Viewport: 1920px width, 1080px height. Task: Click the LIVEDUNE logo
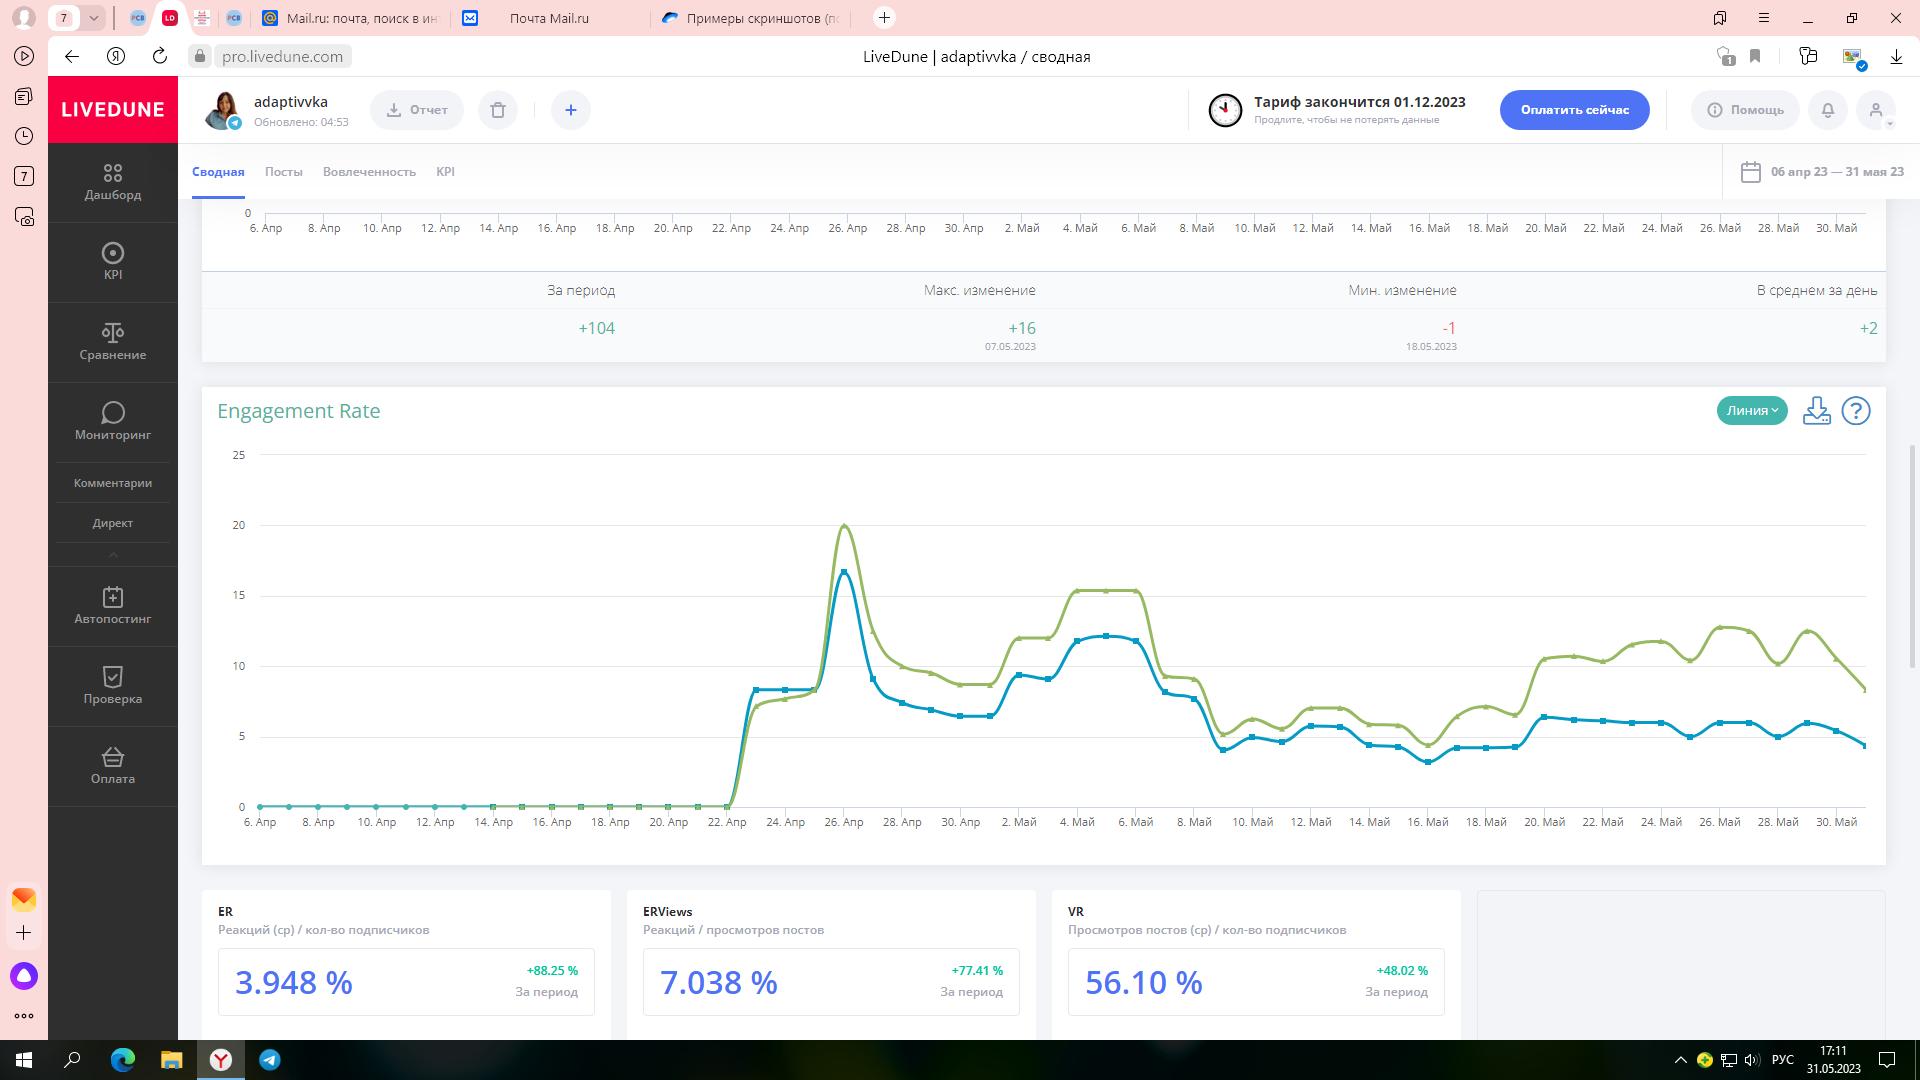click(113, 110)
